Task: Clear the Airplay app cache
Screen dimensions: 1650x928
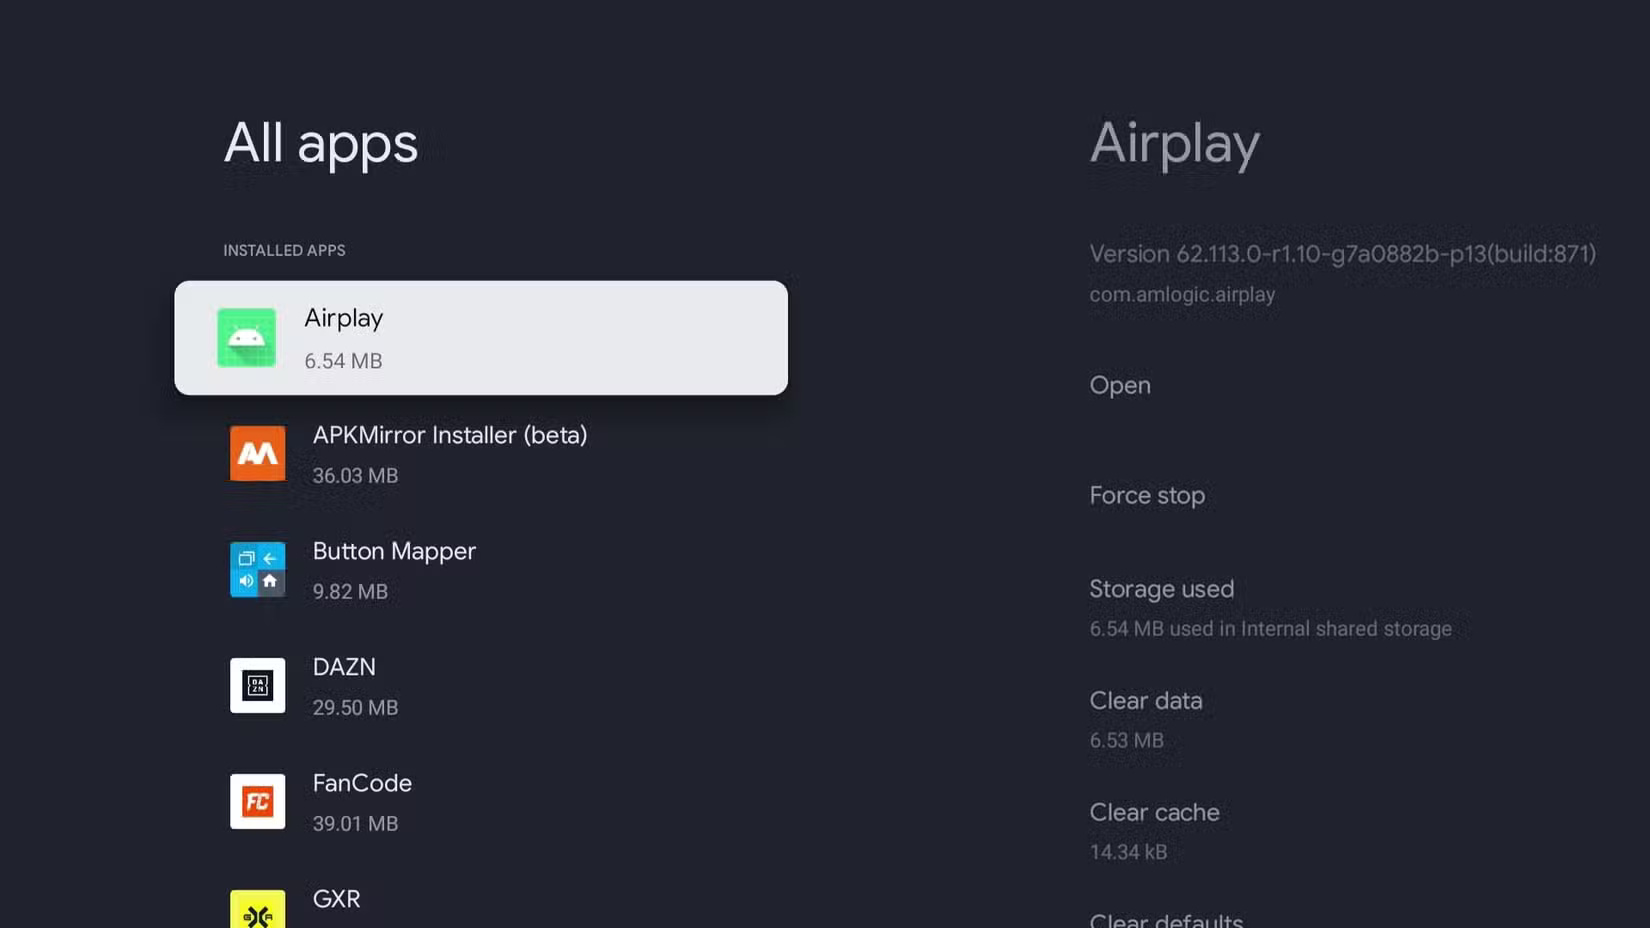Action: (x=1154, y=813)
